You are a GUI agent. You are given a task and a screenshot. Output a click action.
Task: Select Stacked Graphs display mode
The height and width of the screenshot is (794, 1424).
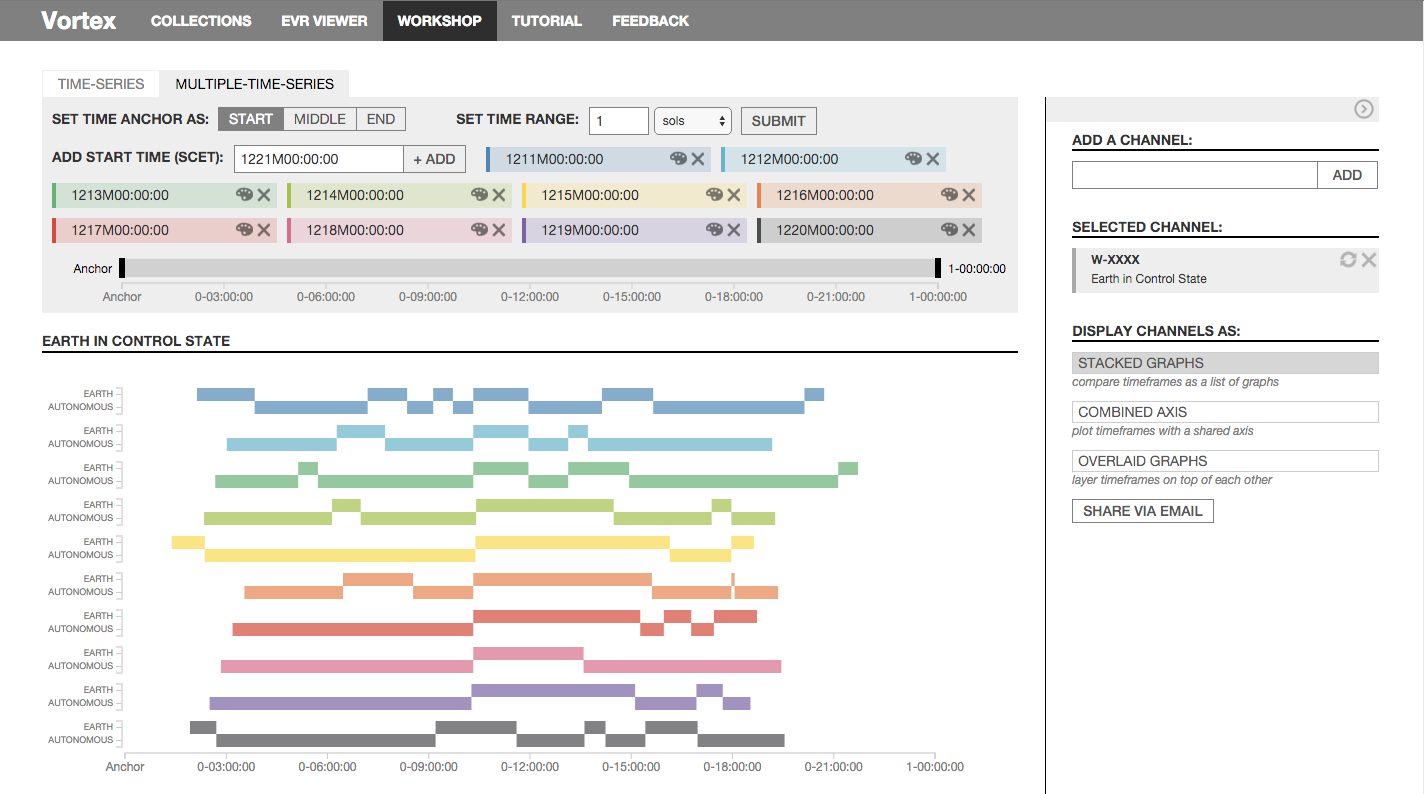pyautogui.click(x=1225, y=363)
